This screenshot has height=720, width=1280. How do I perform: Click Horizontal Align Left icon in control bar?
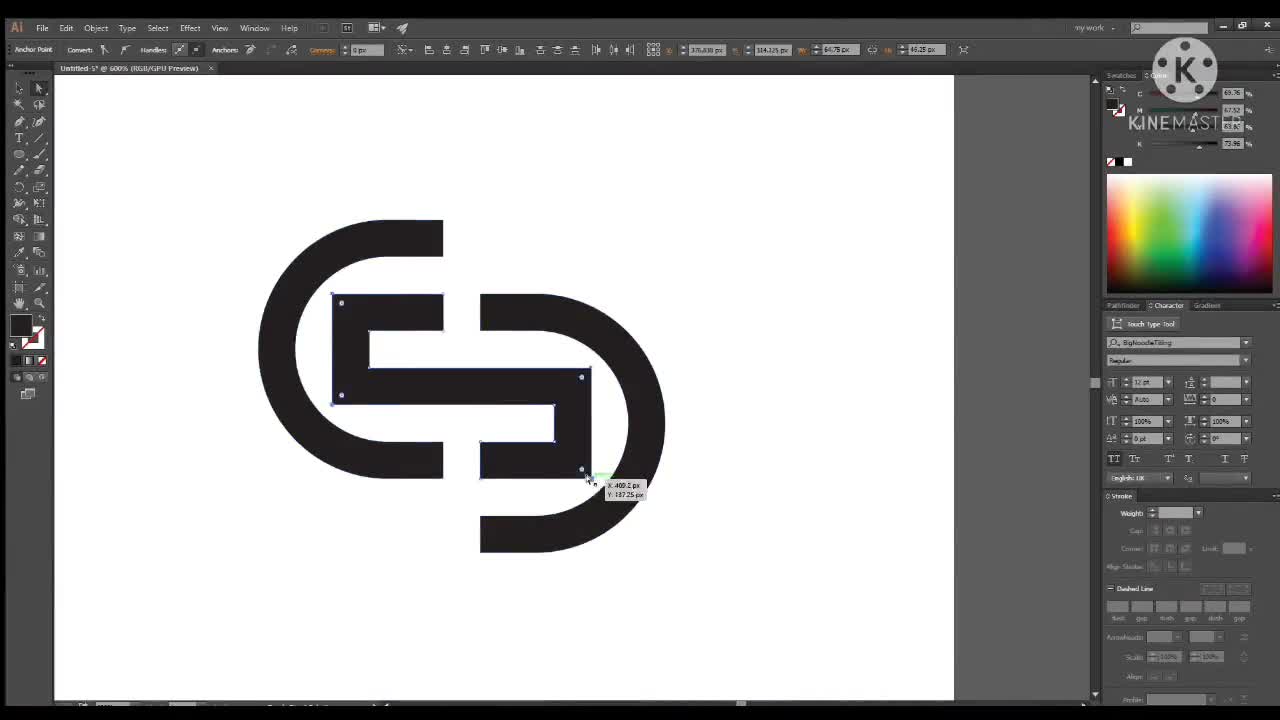click(429, 49)
